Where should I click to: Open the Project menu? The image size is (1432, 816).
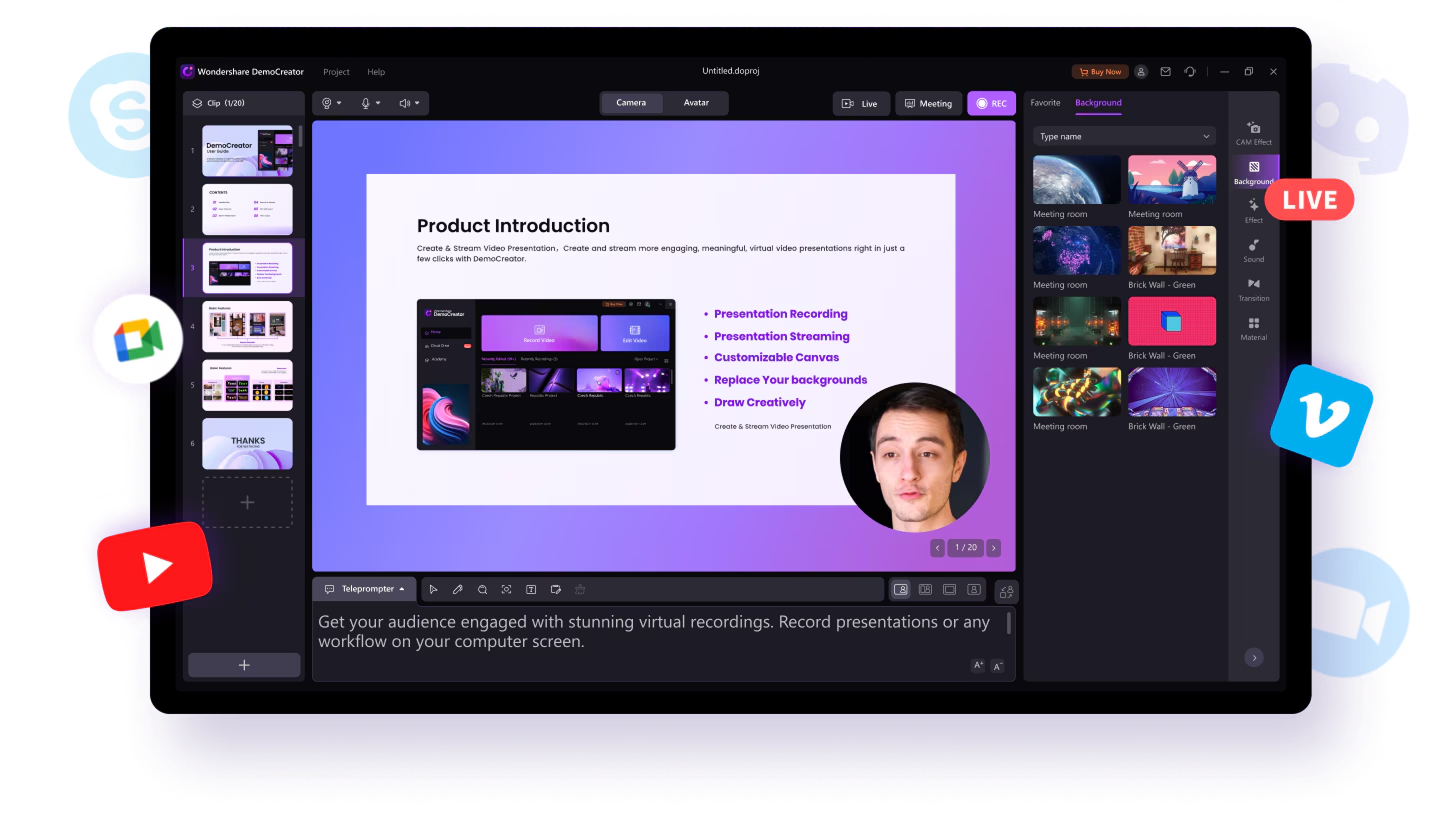point(336,72)
